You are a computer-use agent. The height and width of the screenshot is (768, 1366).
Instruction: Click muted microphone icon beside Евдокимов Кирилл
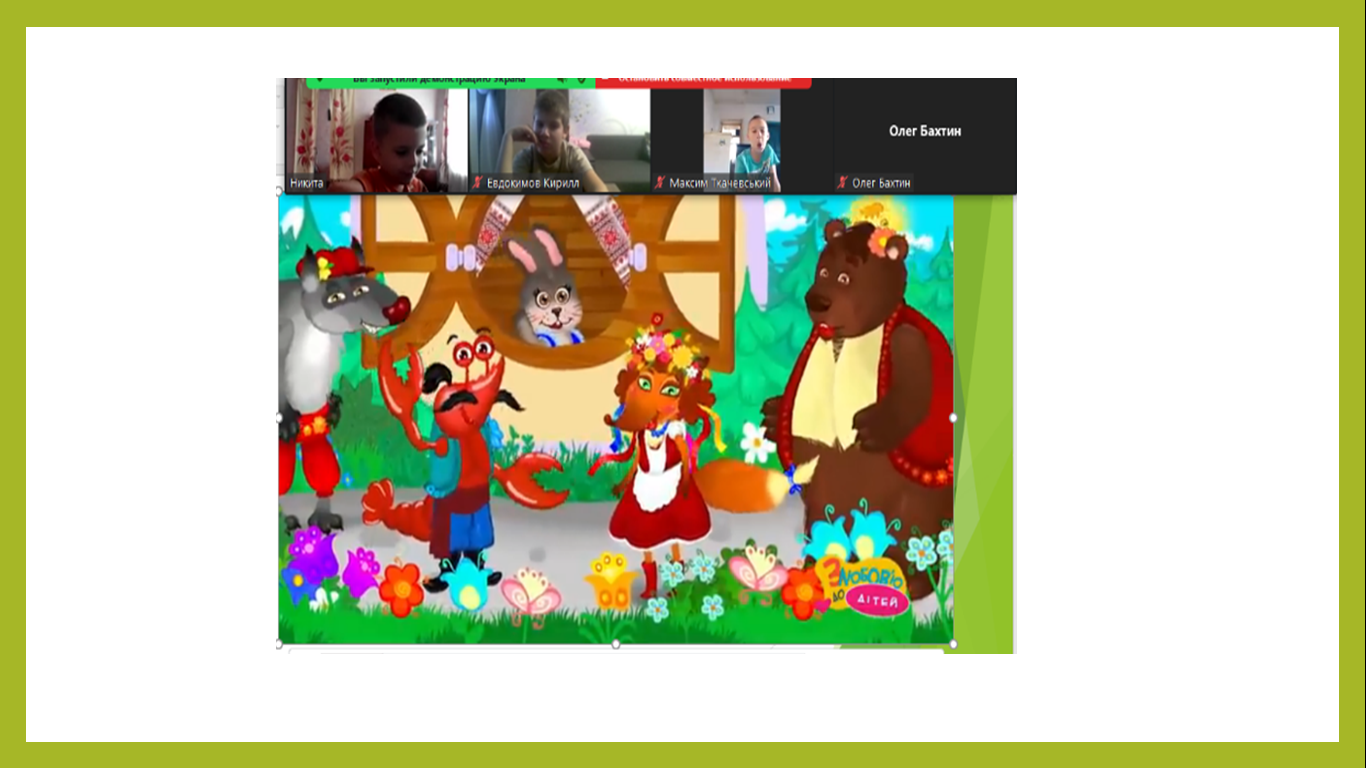click(478, 183)
